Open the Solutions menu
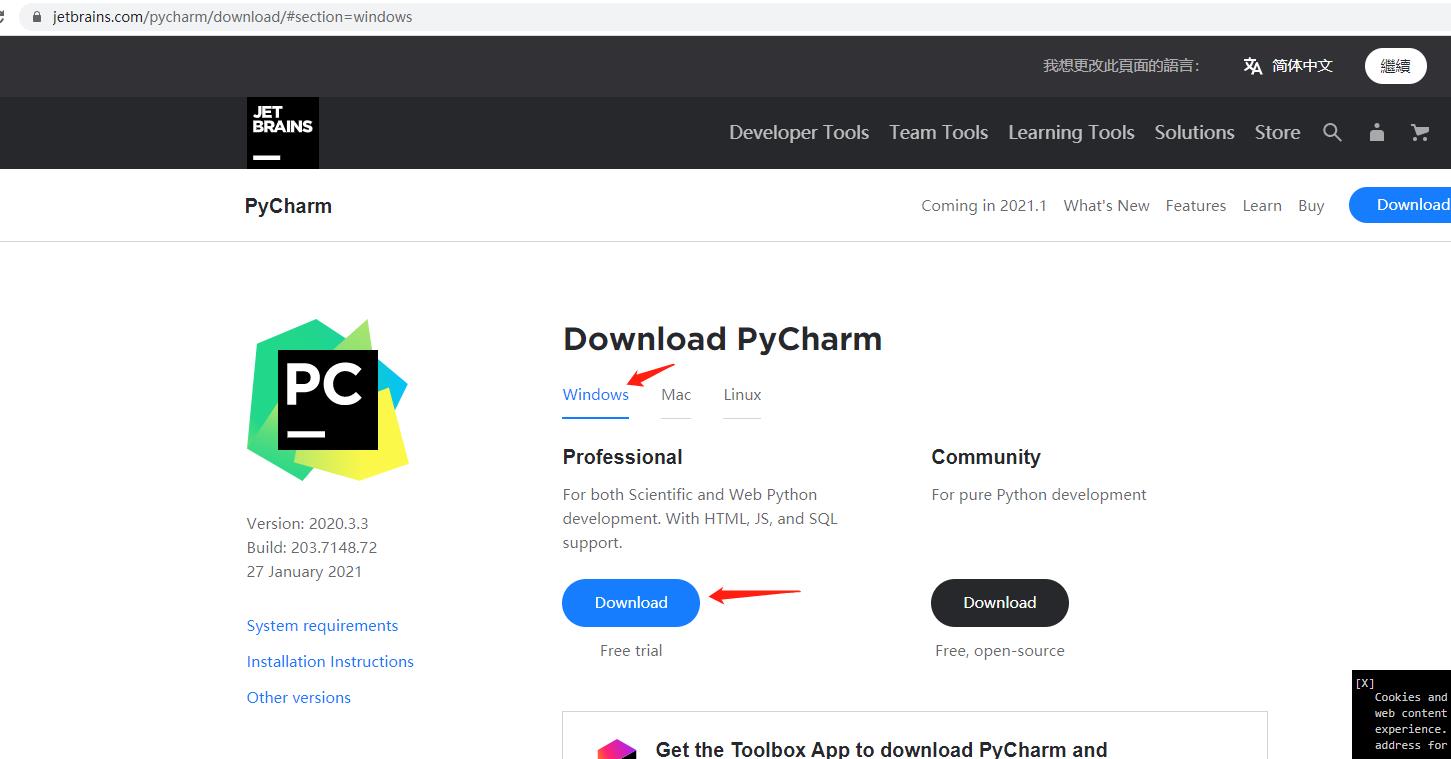This screenshot has width=1451, height=759. click(x=1194, y=132)
